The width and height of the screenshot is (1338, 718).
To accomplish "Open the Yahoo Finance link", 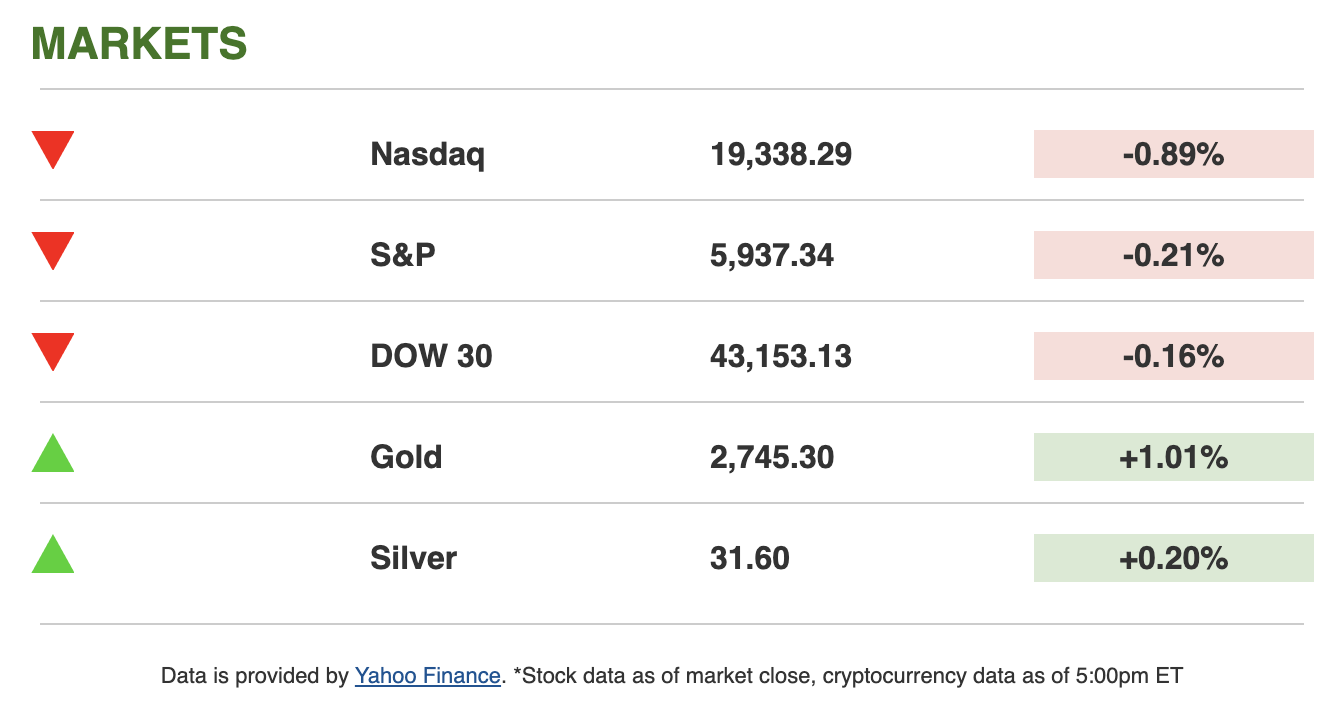I will click(x=427, y=676).
